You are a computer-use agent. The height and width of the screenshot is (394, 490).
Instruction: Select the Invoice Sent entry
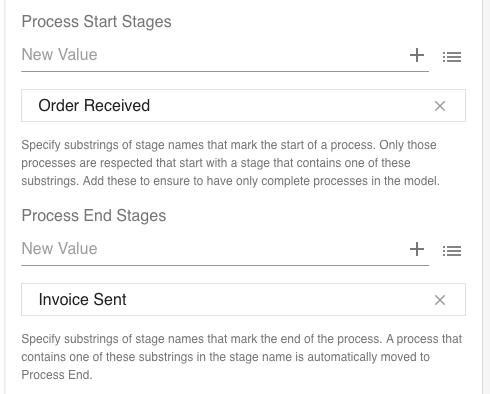coord(243,299)
